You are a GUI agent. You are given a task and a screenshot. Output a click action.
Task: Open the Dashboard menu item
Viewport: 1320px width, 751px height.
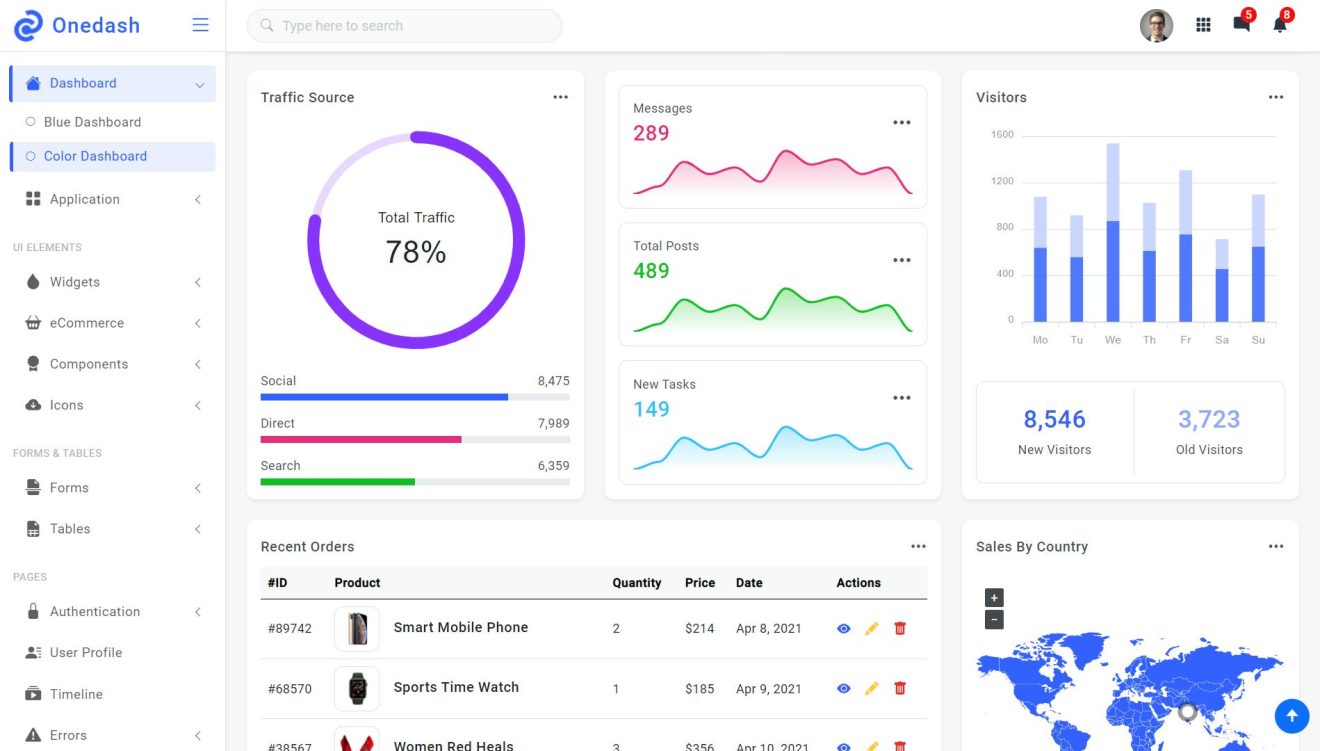click(82, 83)
